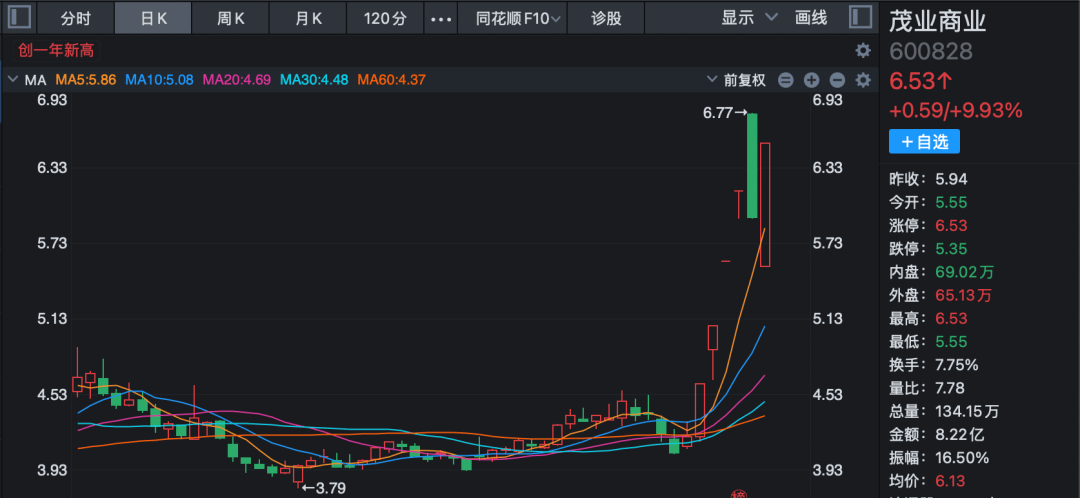Viewport: 1080px width, 498px height.
Task: Toggle the right sidebar panel icon
Action: pyautogui.click(x=859, y=18)
